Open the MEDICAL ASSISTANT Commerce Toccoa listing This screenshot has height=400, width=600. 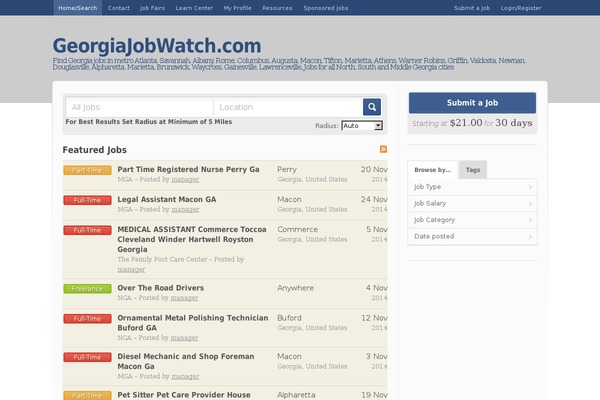coord(192,239)
